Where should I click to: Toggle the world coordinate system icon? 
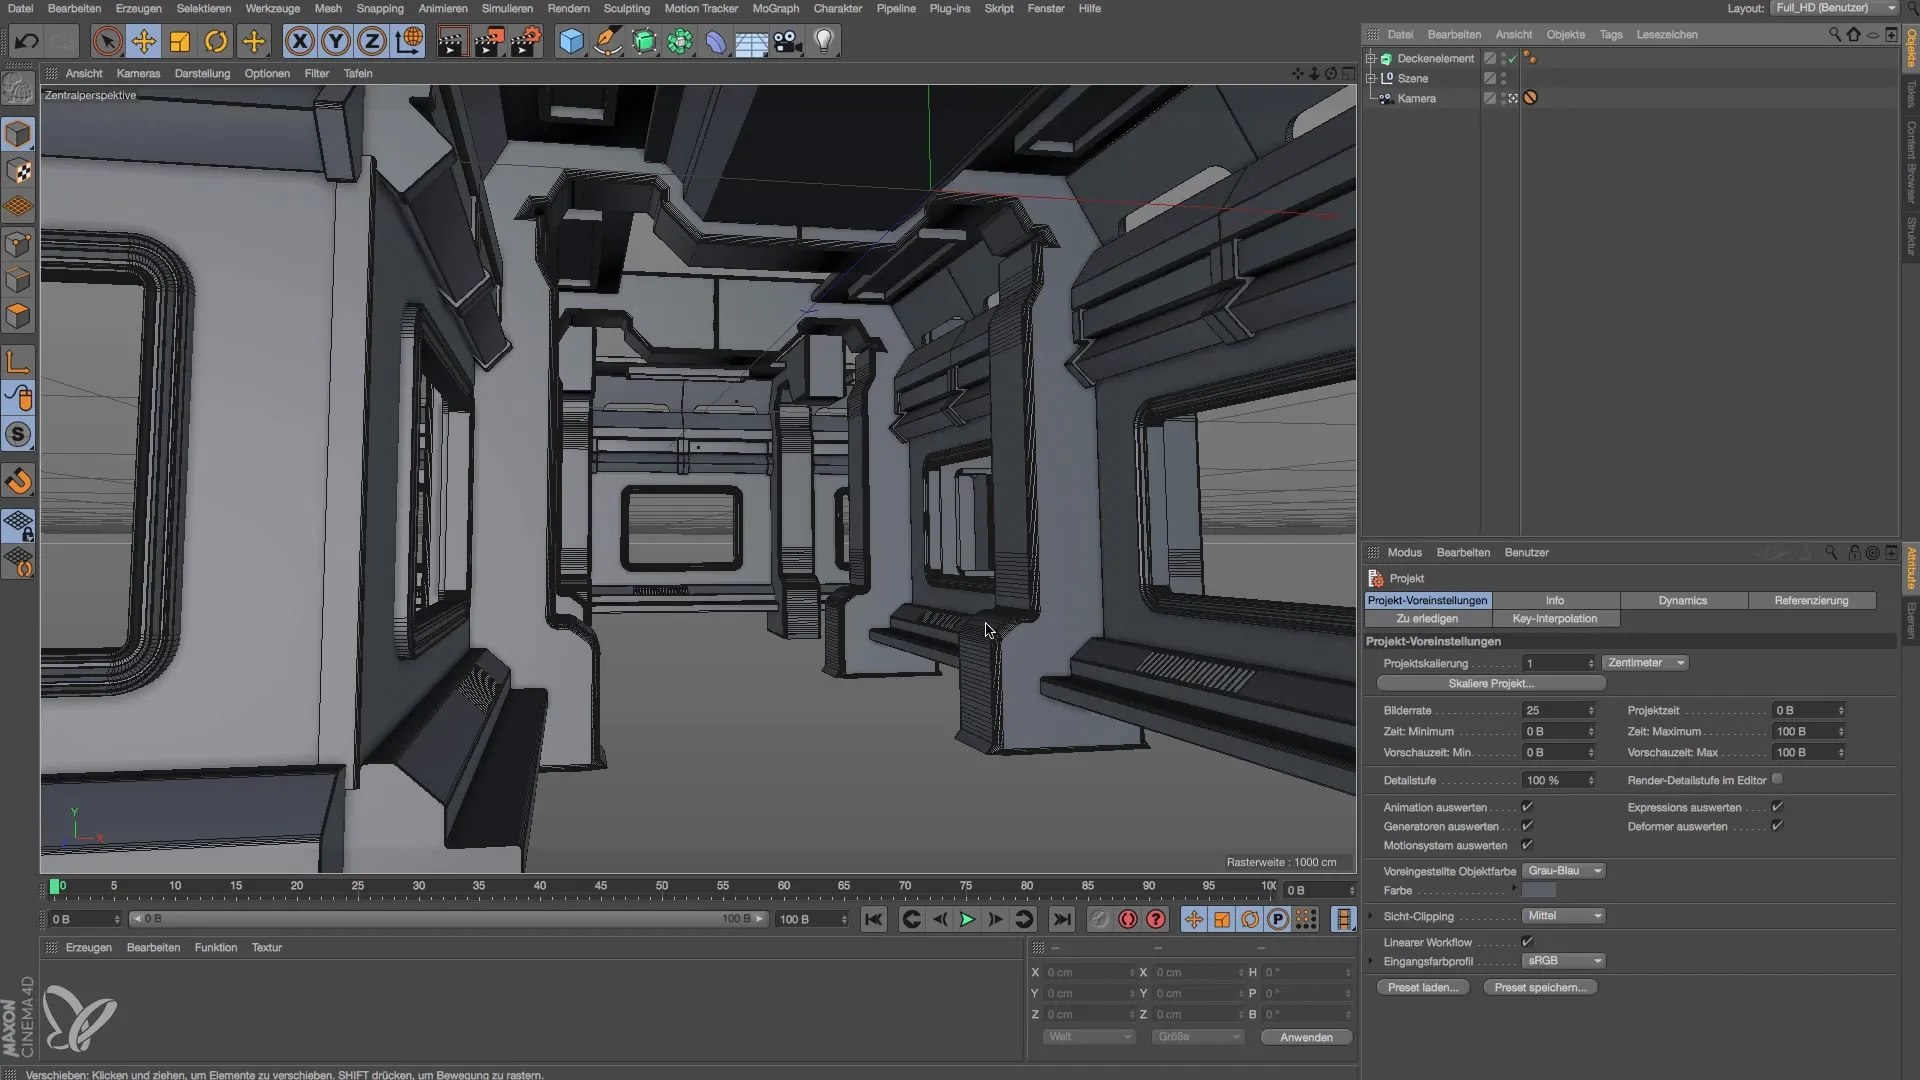(x=409, y=41)
